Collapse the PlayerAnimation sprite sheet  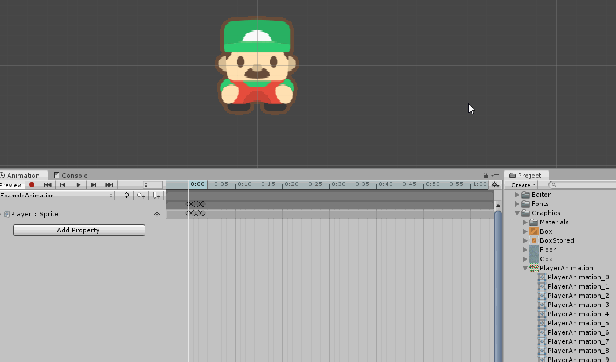[x=525, y=268]
